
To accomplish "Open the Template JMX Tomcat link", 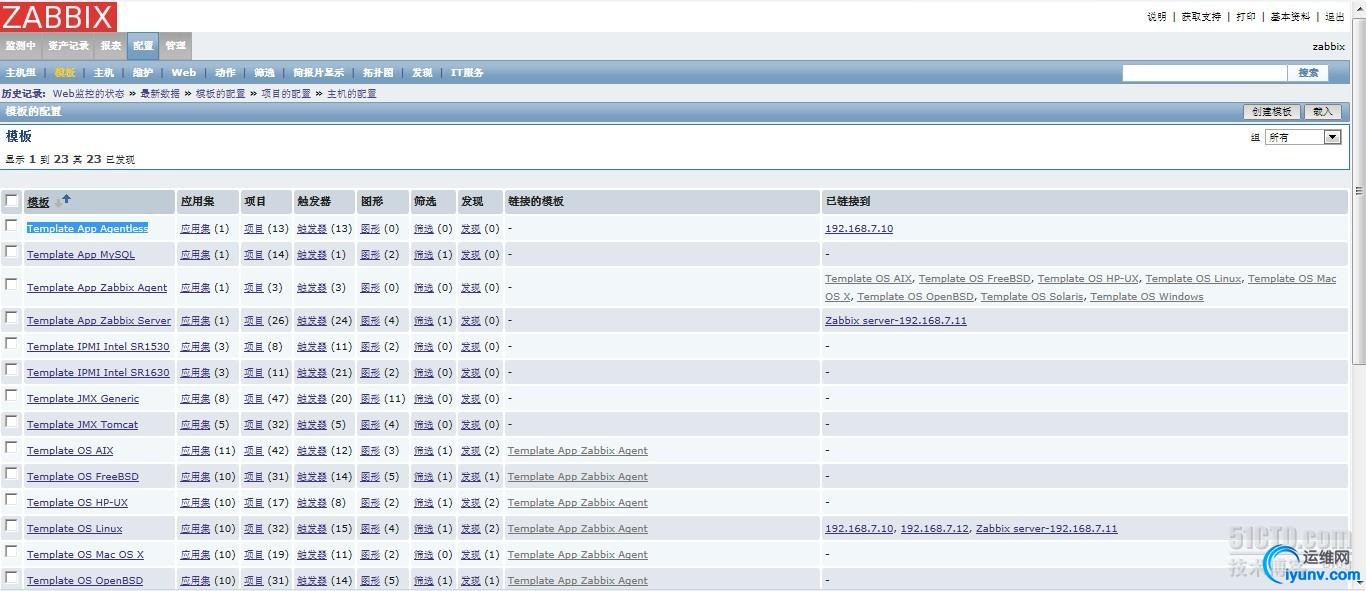I will [83, 425].
